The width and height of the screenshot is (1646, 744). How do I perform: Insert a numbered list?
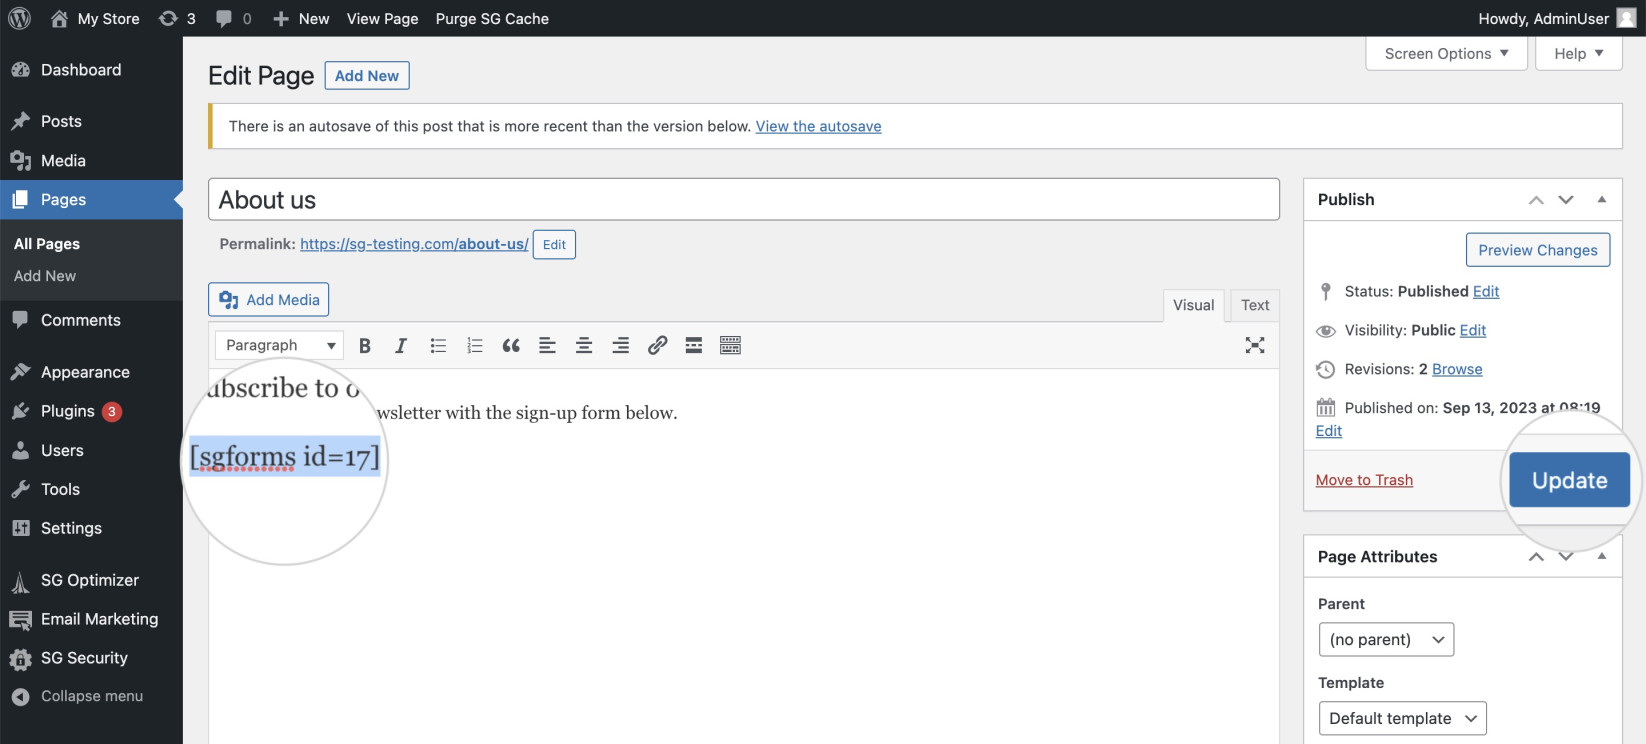tap(474, 345)
